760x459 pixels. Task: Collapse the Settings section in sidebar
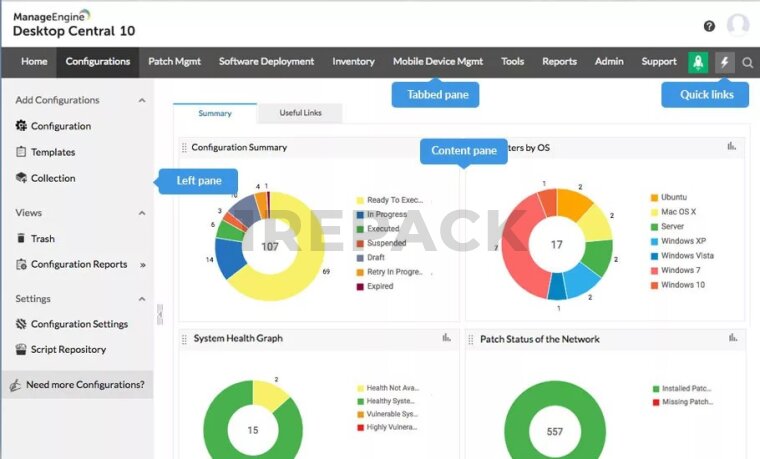coord(142,299)
